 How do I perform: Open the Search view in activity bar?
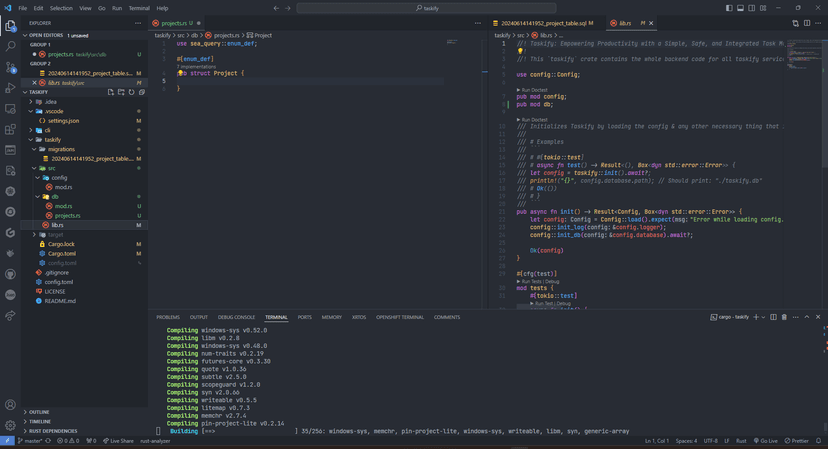pos(10,46)
